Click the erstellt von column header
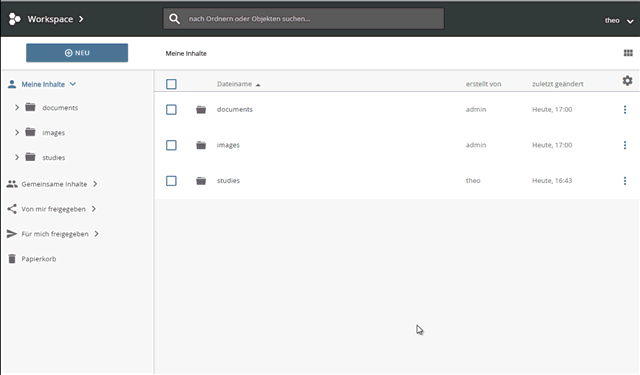 484,84
